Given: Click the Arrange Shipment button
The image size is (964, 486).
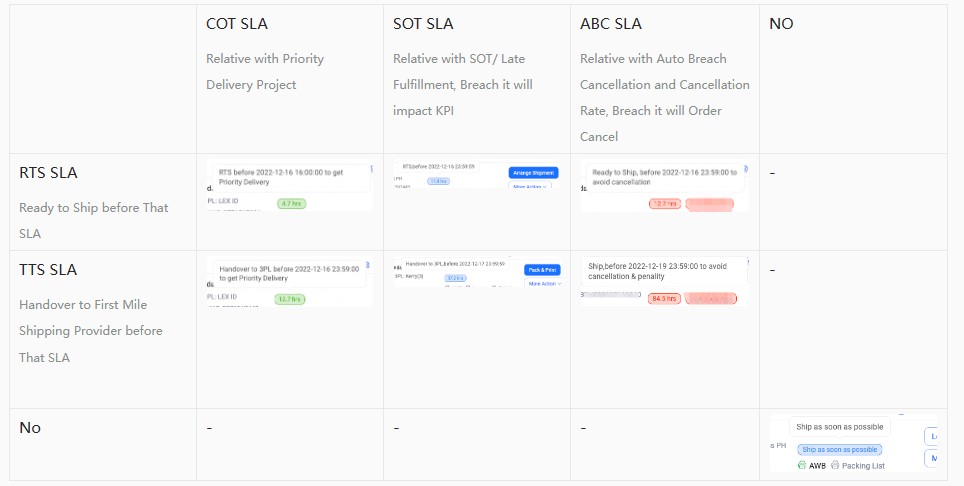Looking at the screenshot, I should click(x=535, y=173).
